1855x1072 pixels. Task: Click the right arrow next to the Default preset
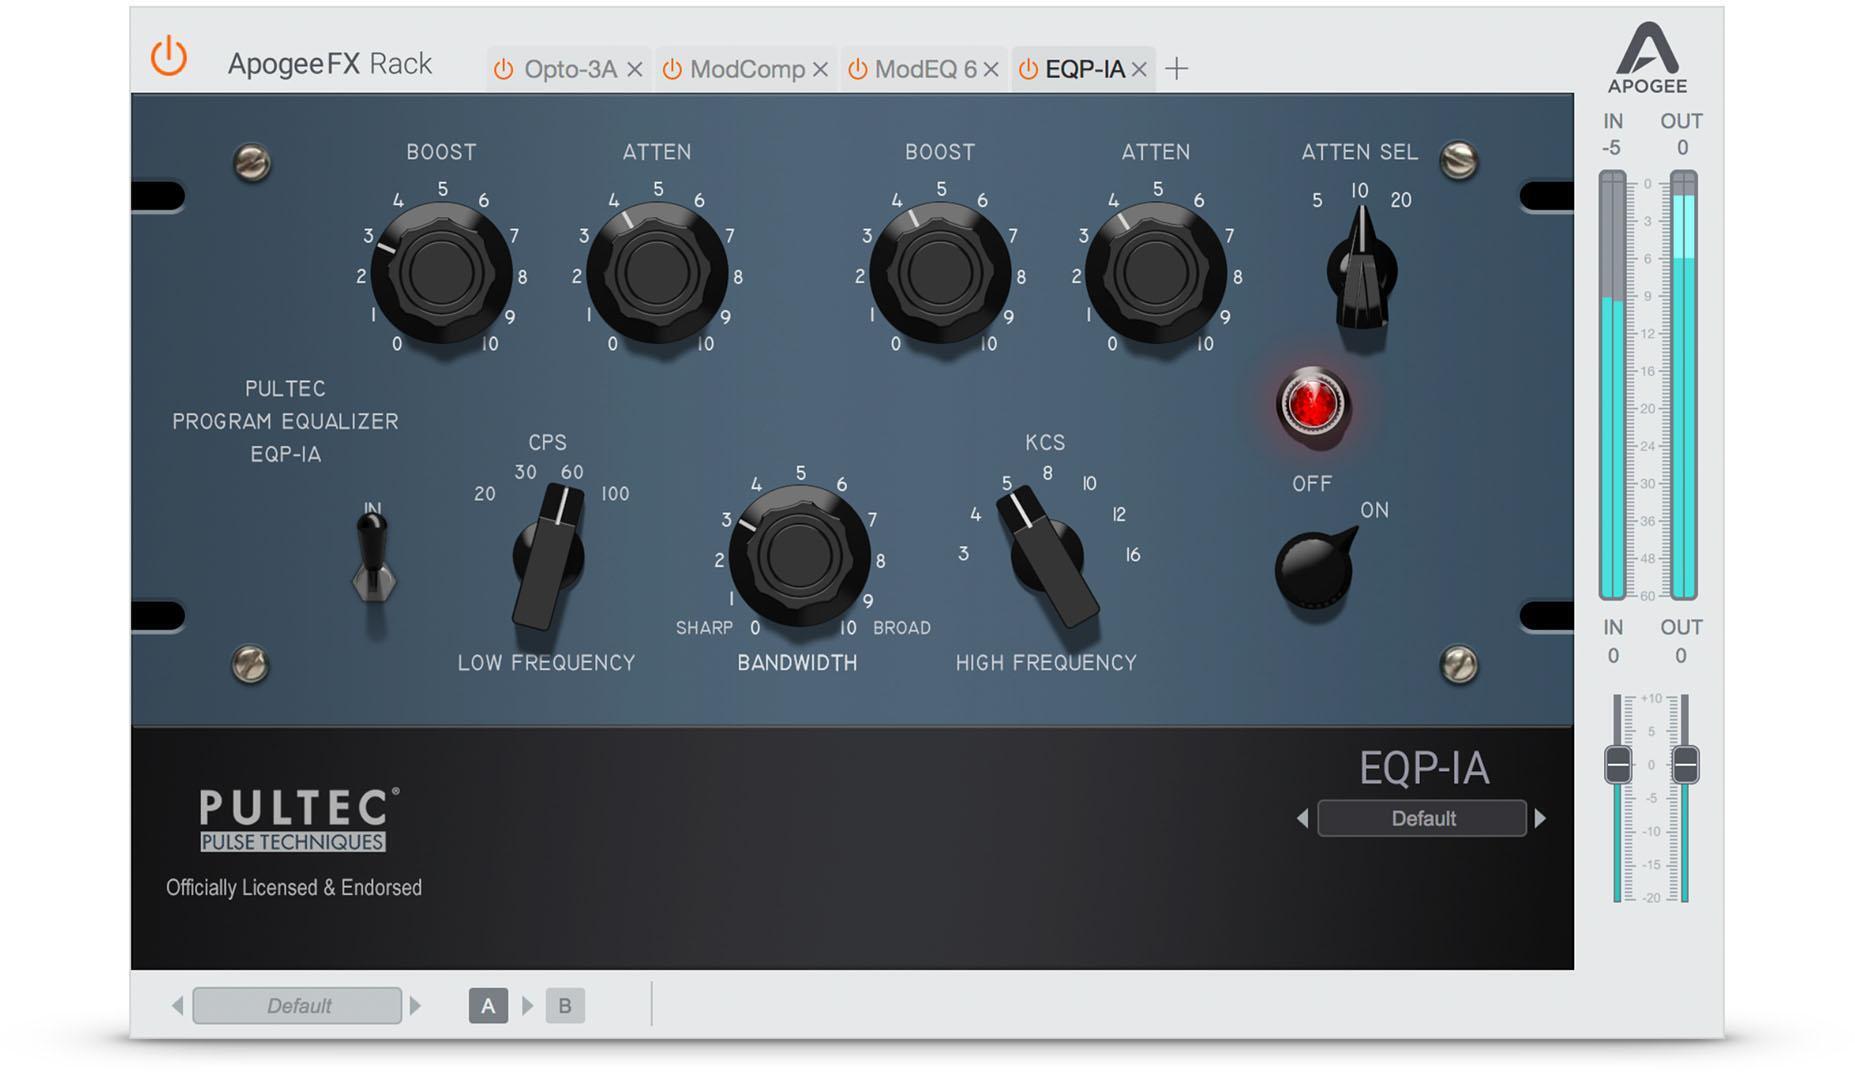(x=1537, y=818)
